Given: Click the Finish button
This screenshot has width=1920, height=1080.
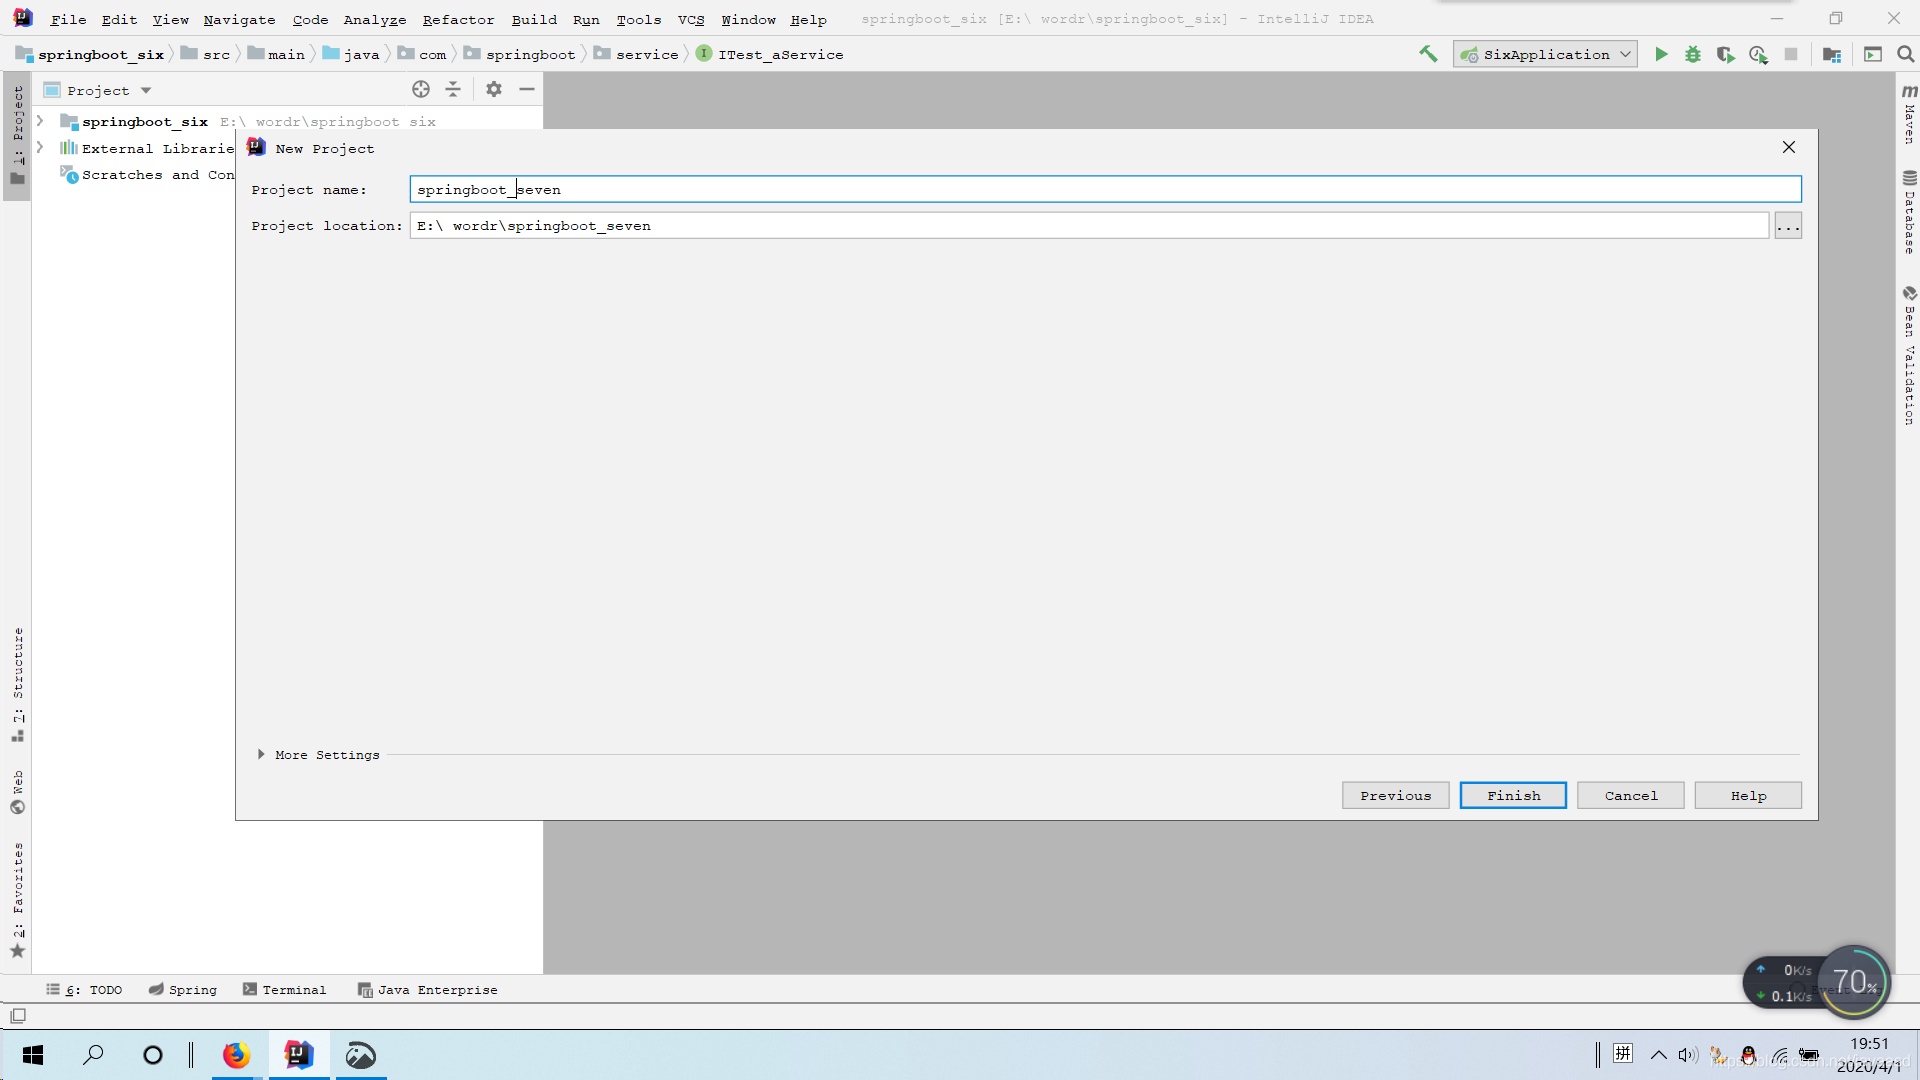Looking at the screenshot, I should click(1513, 795).
